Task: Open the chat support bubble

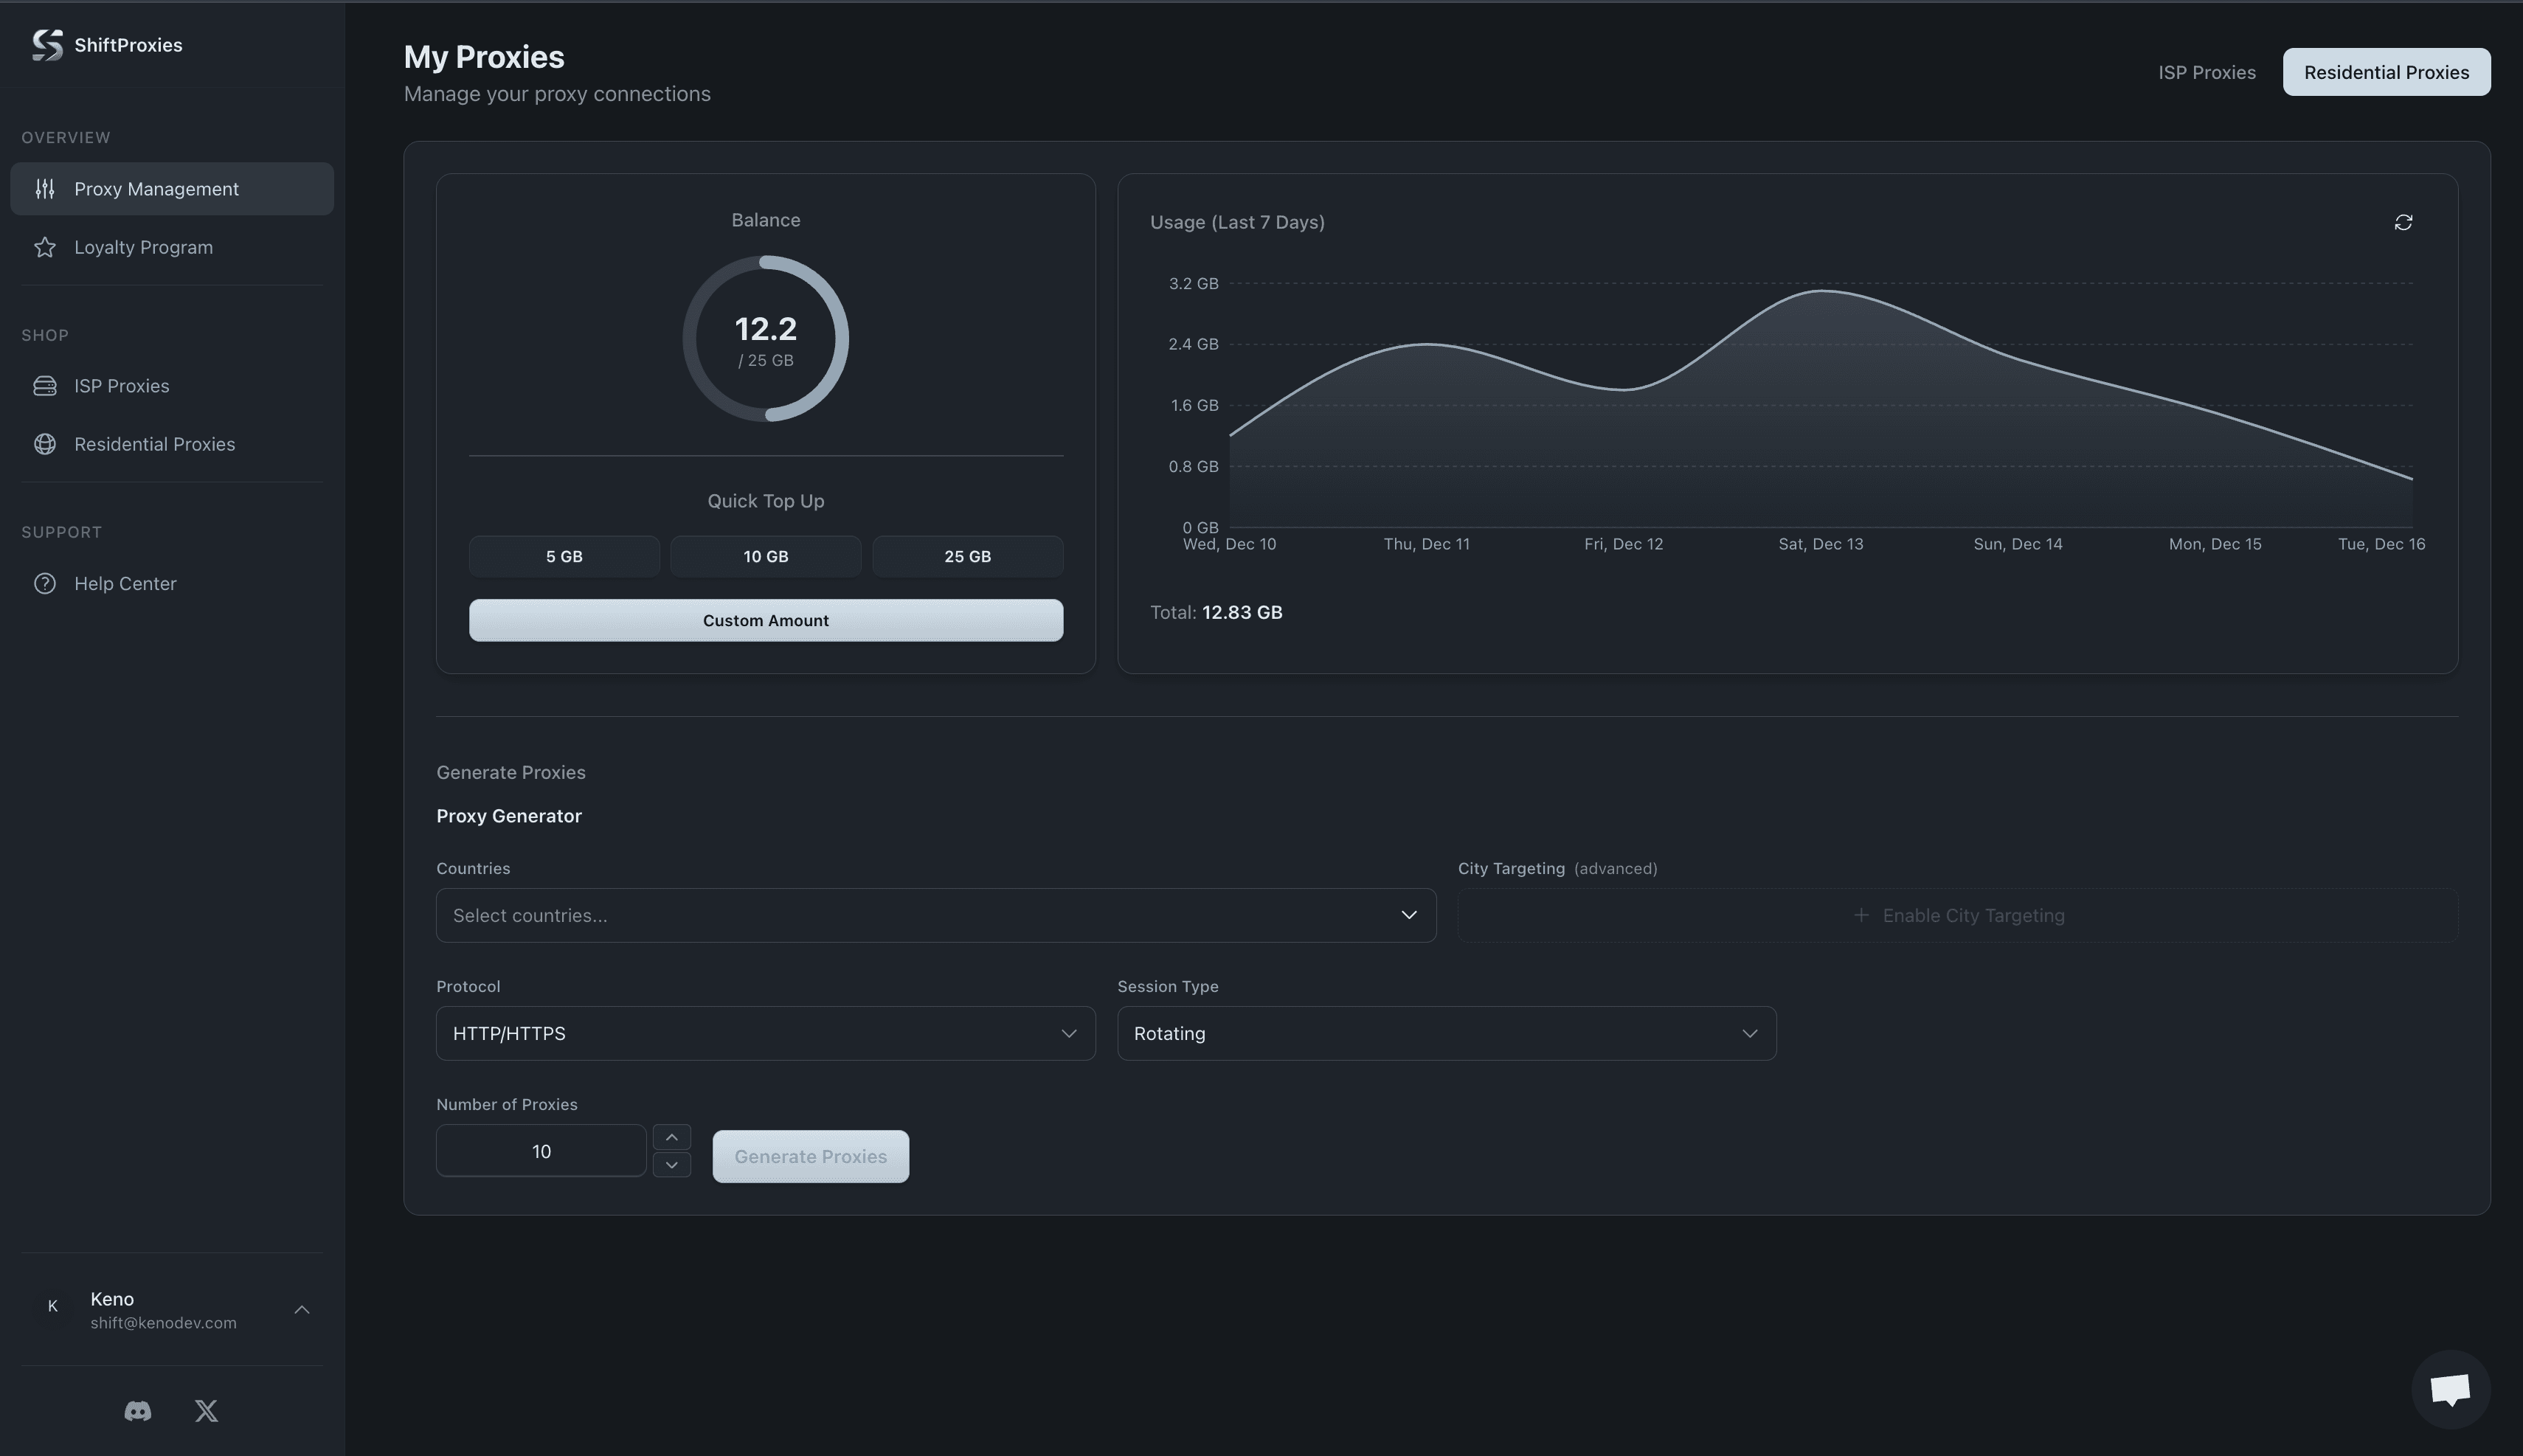Action: [2450, 1389]
